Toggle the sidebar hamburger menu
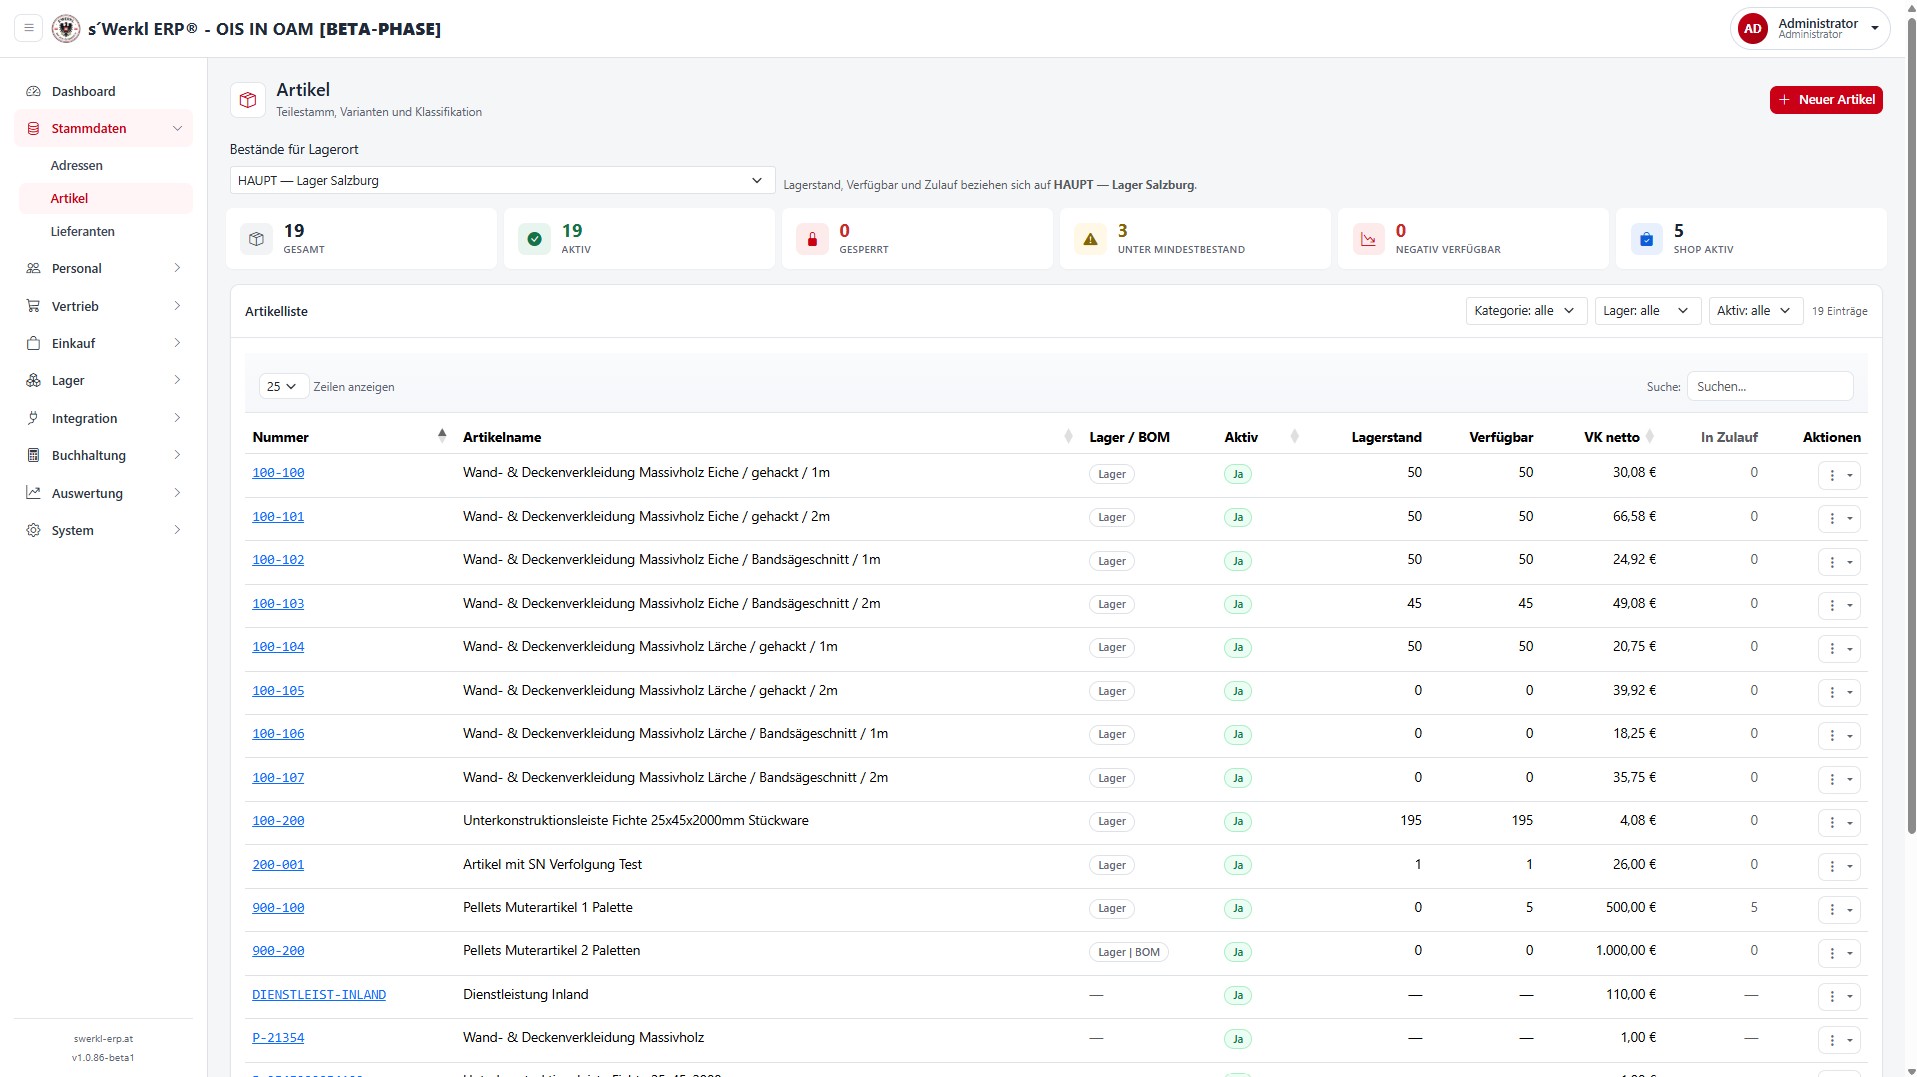This screenshot has width=1917, height=1077. 29,28
